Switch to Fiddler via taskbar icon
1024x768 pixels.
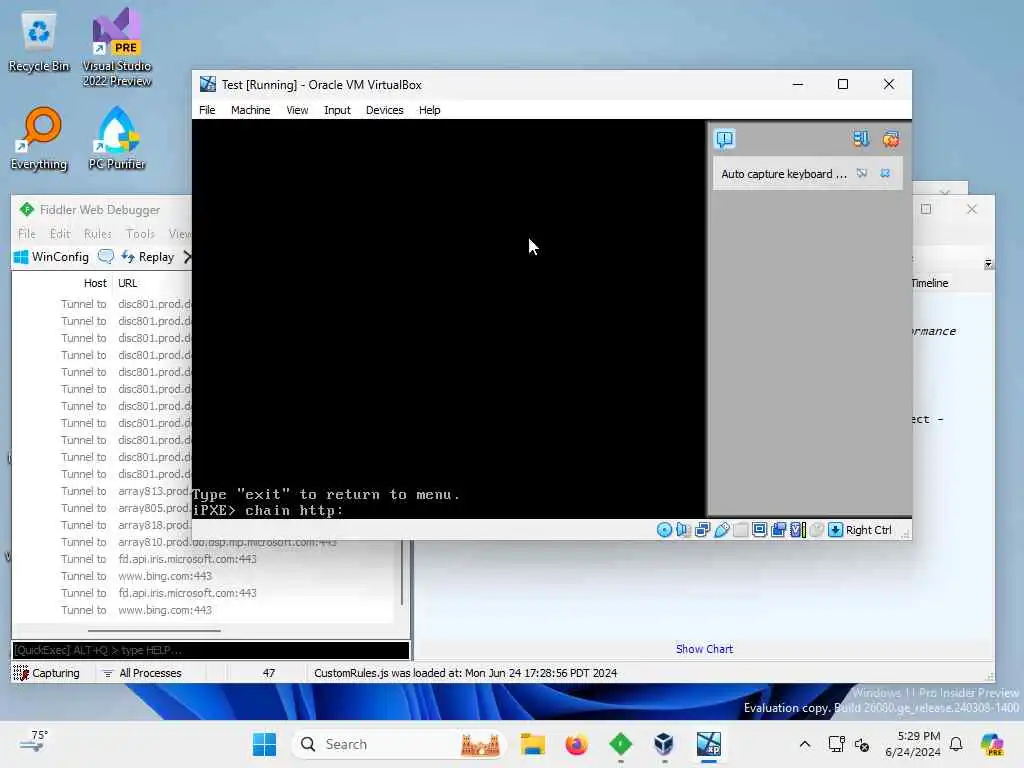pos(620,744)
